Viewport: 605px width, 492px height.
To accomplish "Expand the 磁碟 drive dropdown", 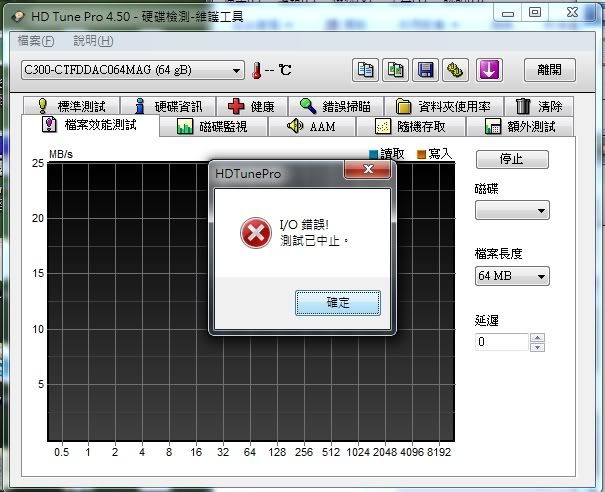I will tap(512, 210).
